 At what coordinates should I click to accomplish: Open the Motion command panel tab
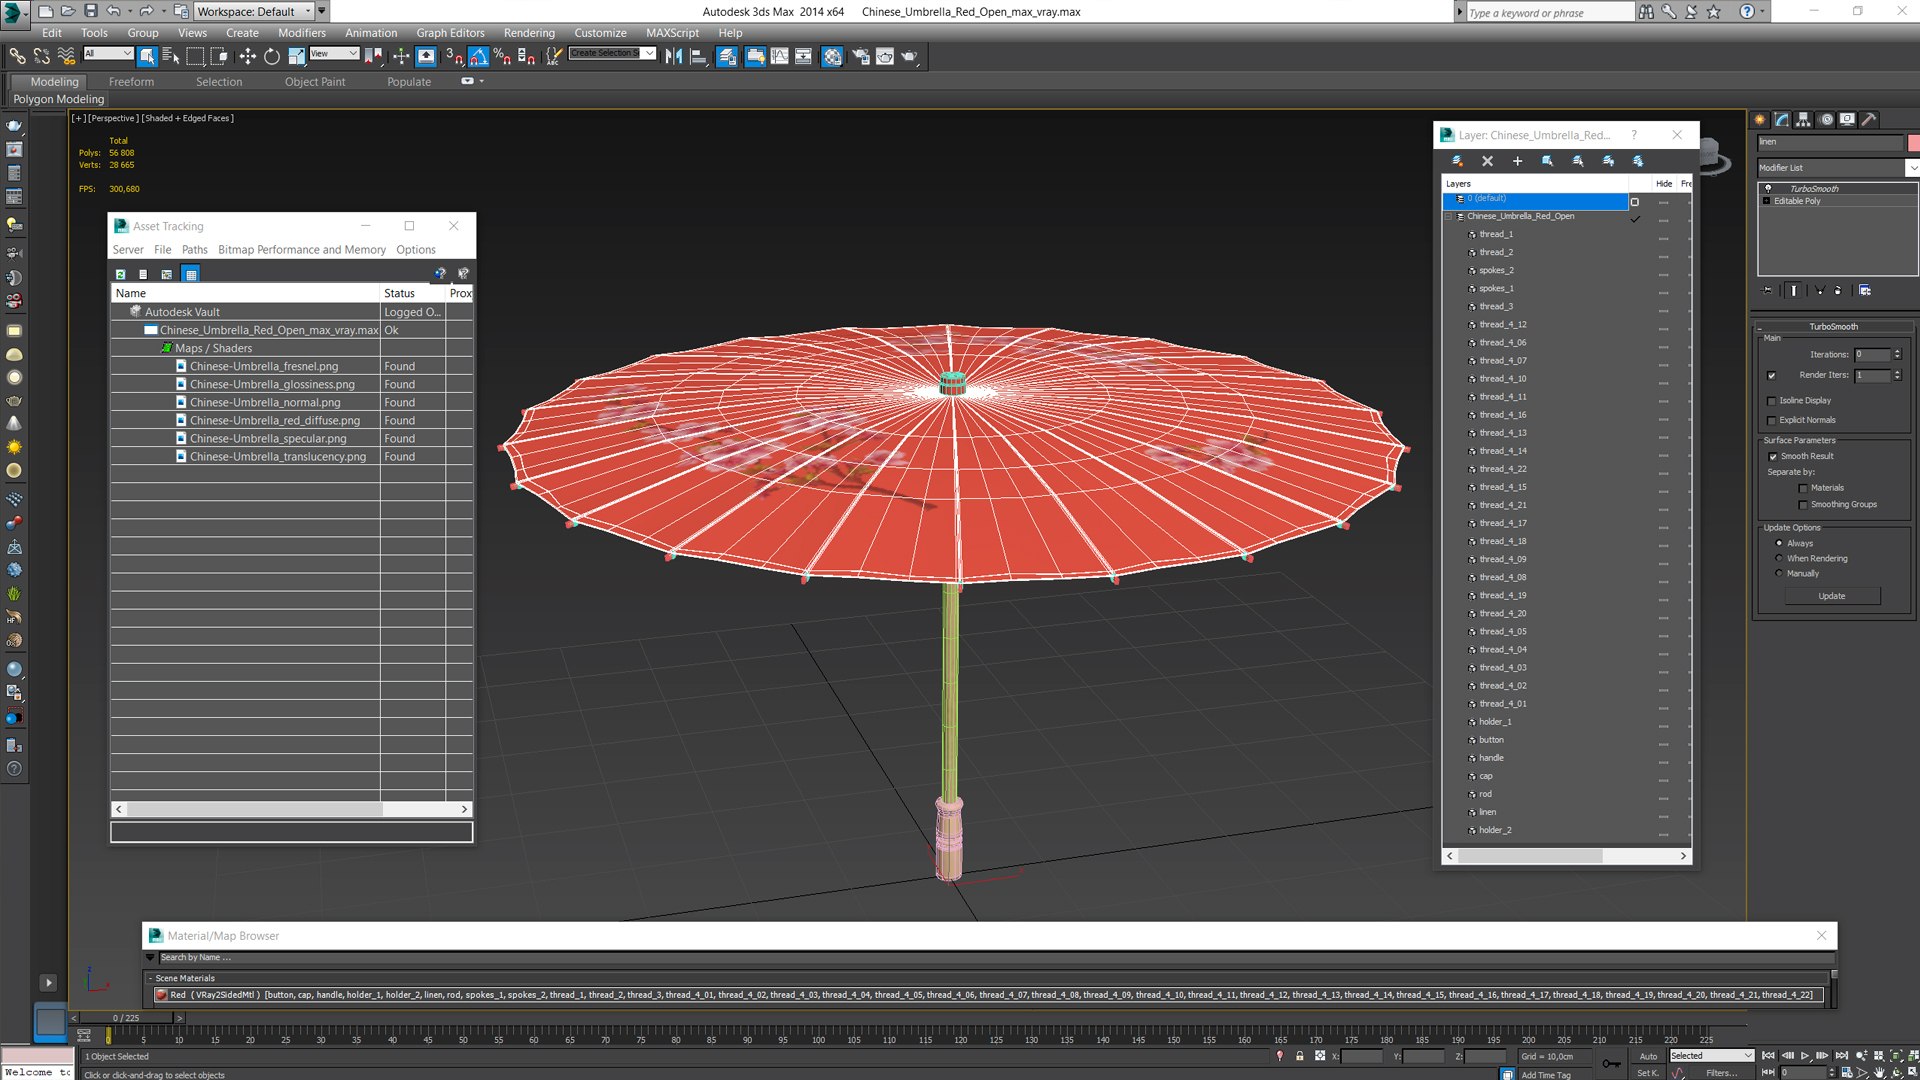[x=1826, y=119]
